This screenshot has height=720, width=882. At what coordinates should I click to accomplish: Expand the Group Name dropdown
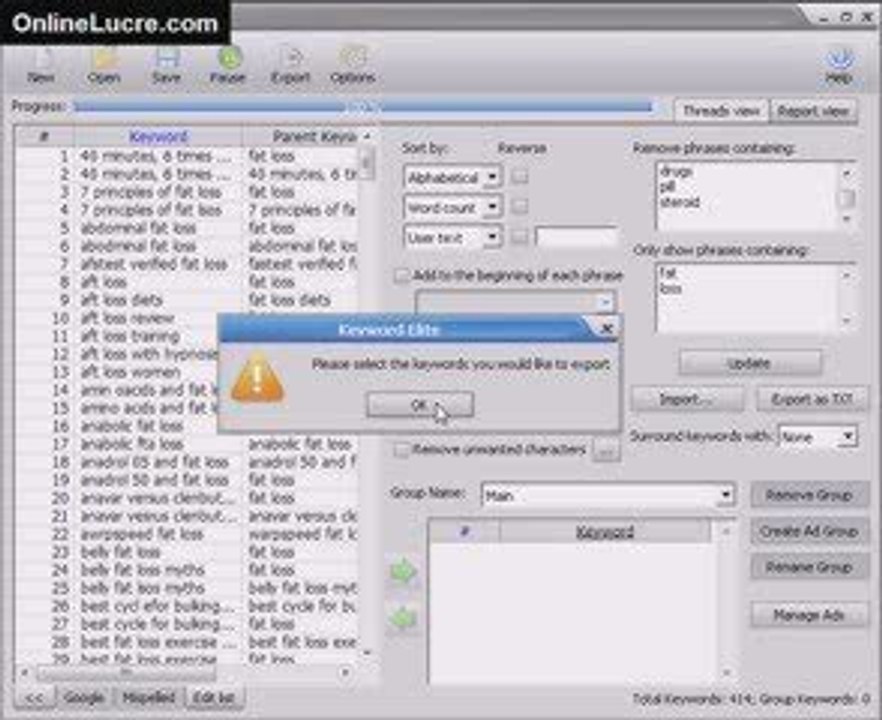(726, 495)
